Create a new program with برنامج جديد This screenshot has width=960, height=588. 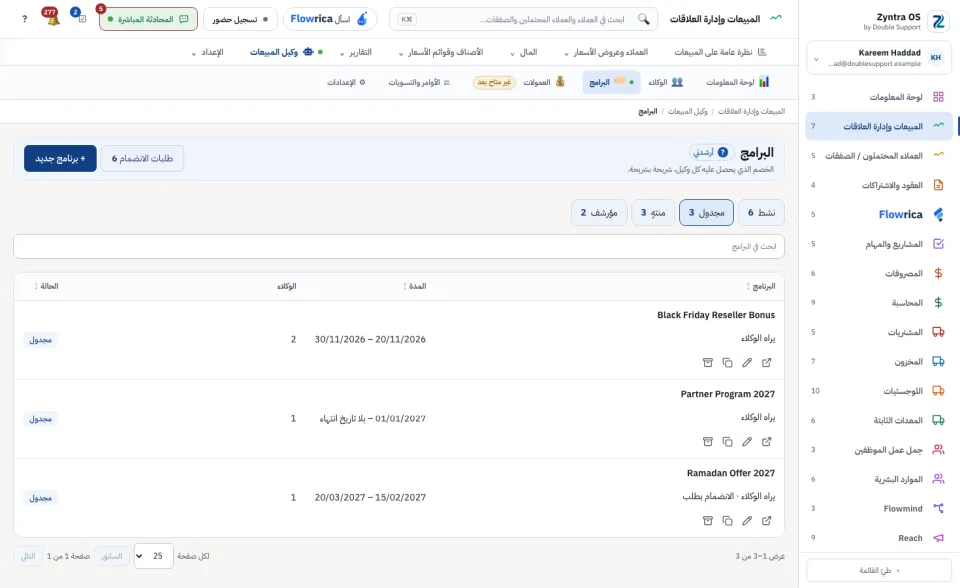61,159
